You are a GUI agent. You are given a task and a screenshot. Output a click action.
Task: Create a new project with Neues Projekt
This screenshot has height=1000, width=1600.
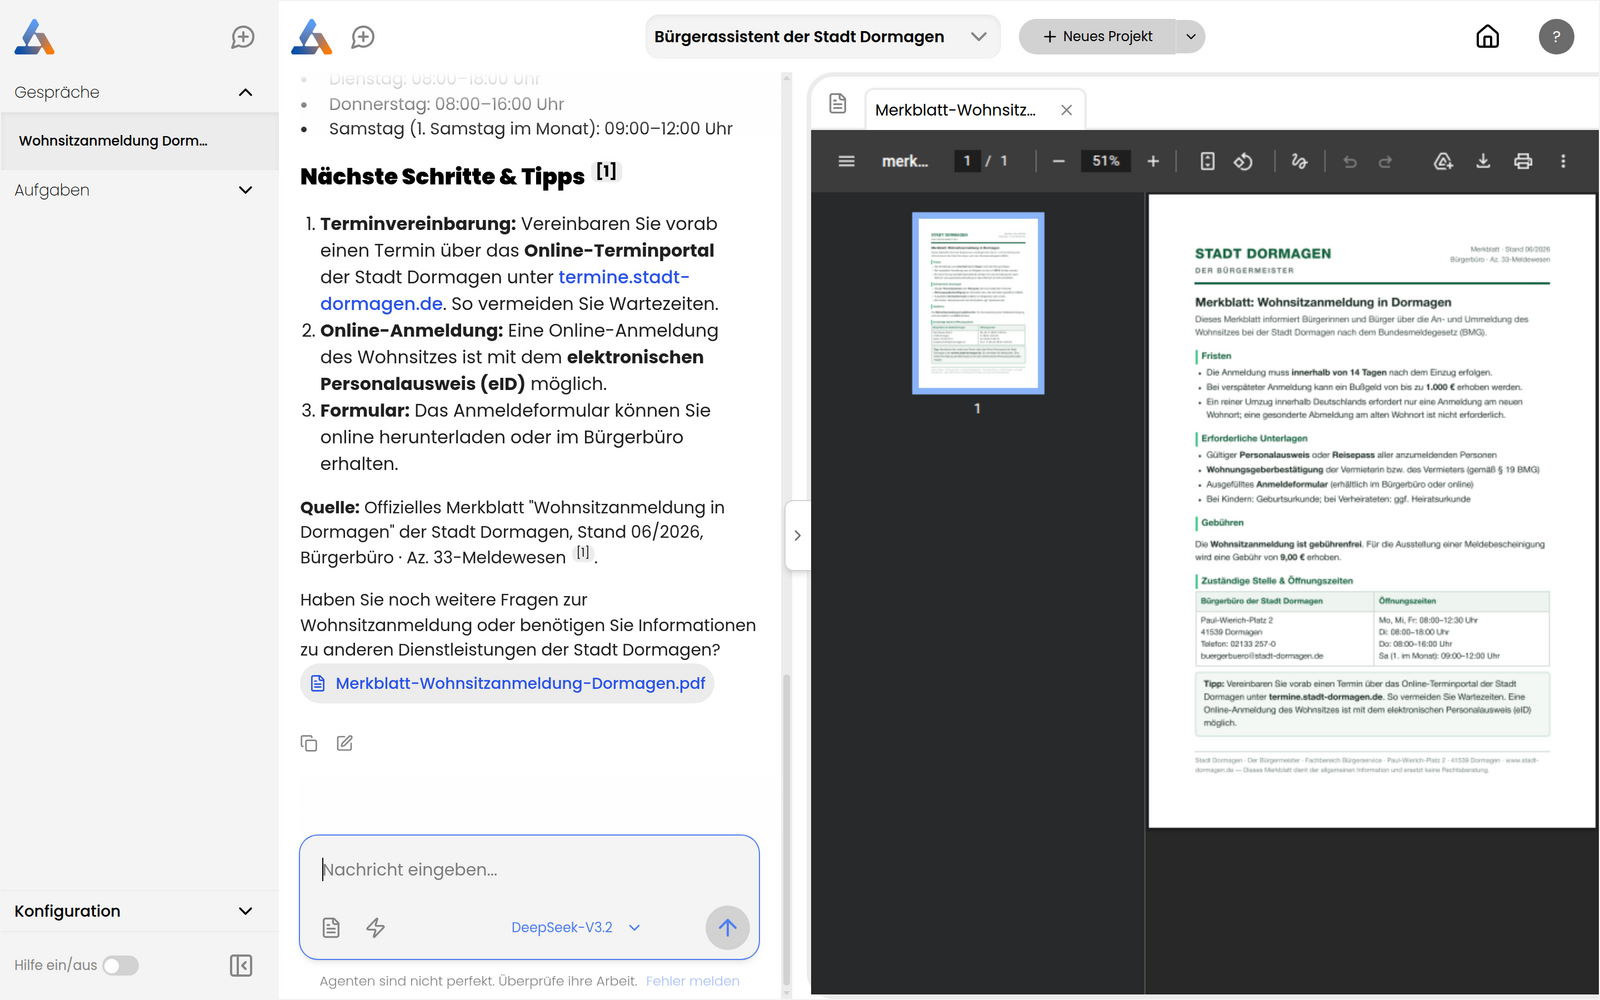point(1098,37)
